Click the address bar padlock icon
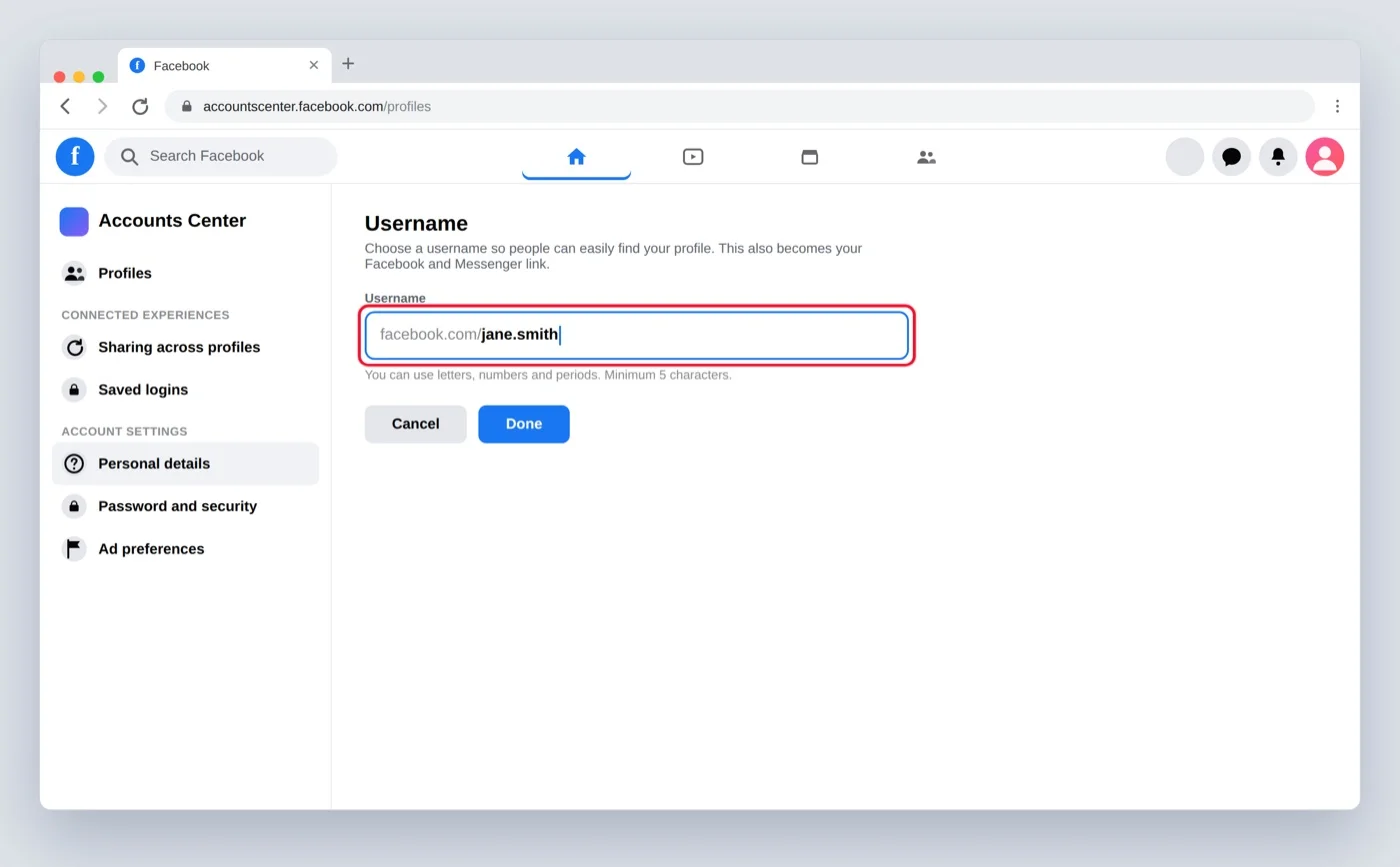Viewport: 1400px width, 867px height. point(186,106)
